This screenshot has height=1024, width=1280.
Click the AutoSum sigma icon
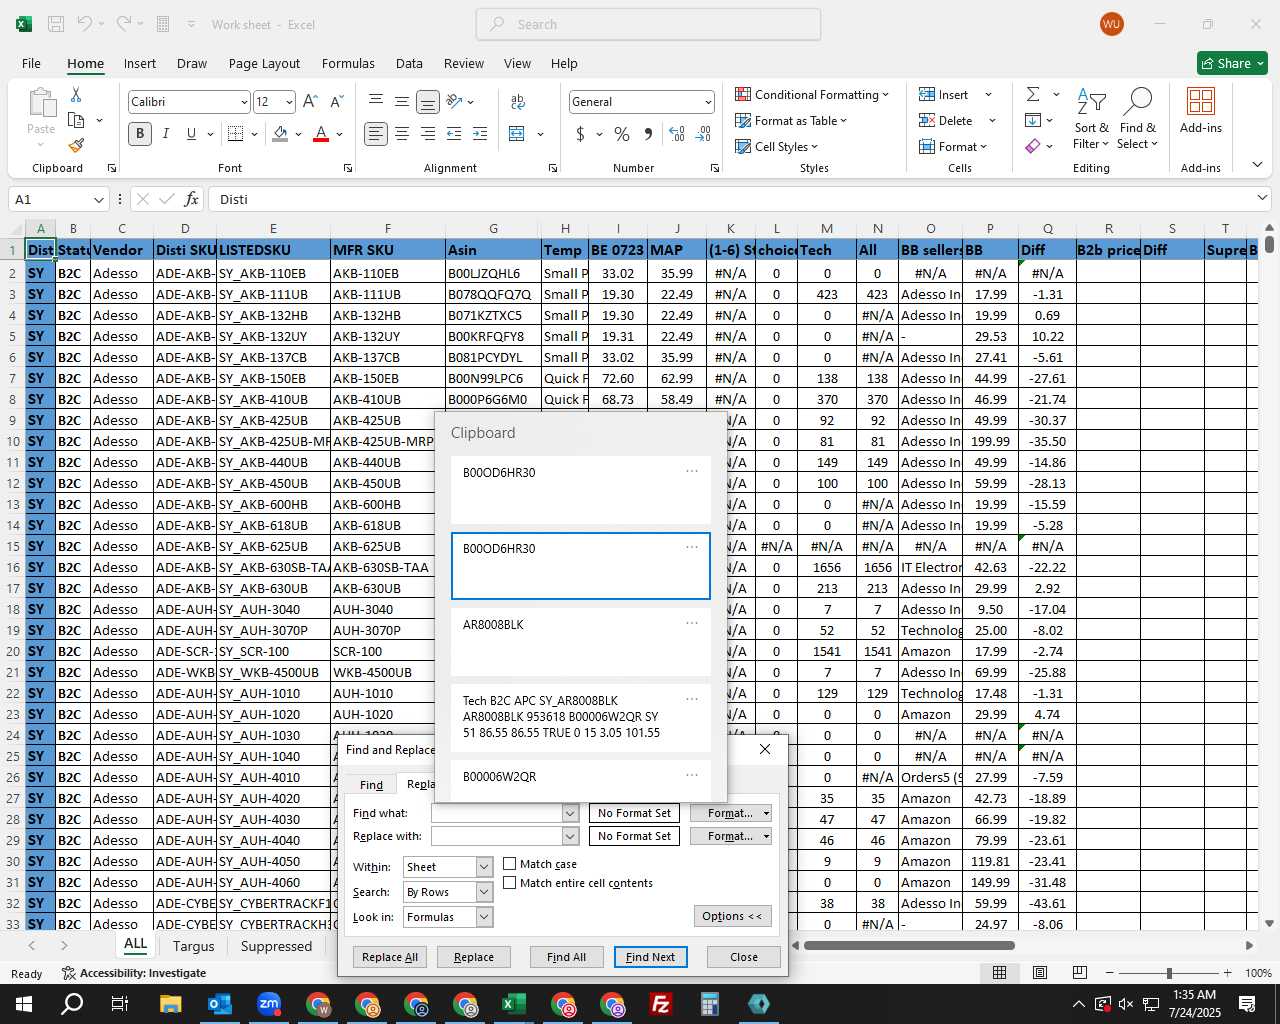click(x=1033, y=94)
